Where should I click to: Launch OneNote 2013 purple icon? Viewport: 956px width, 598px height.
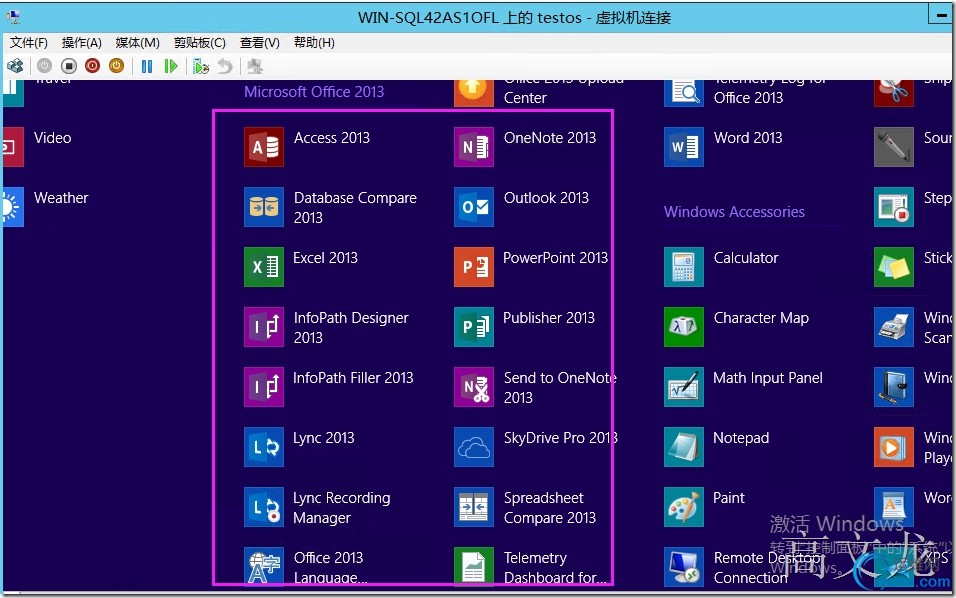474,147
